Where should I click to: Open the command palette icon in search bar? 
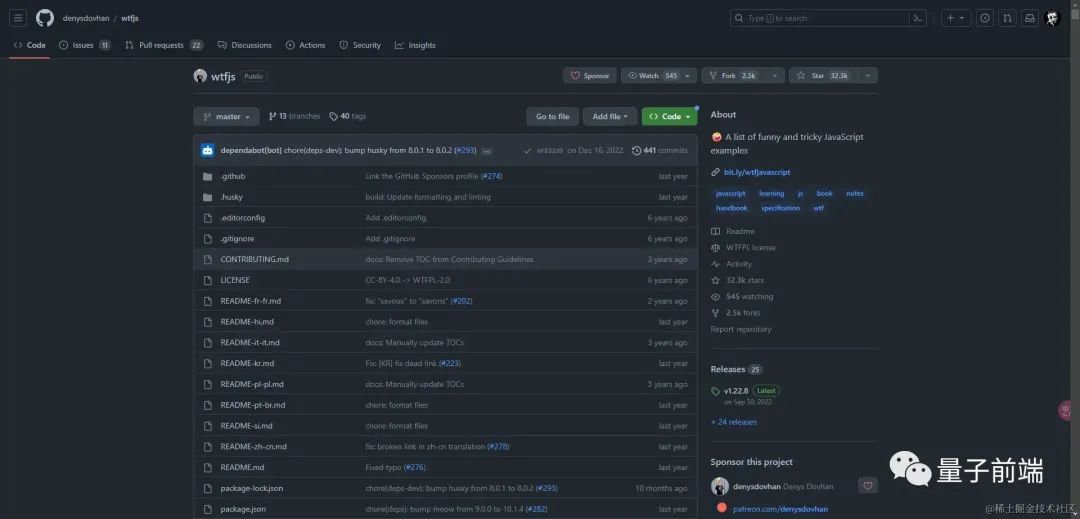918,19
